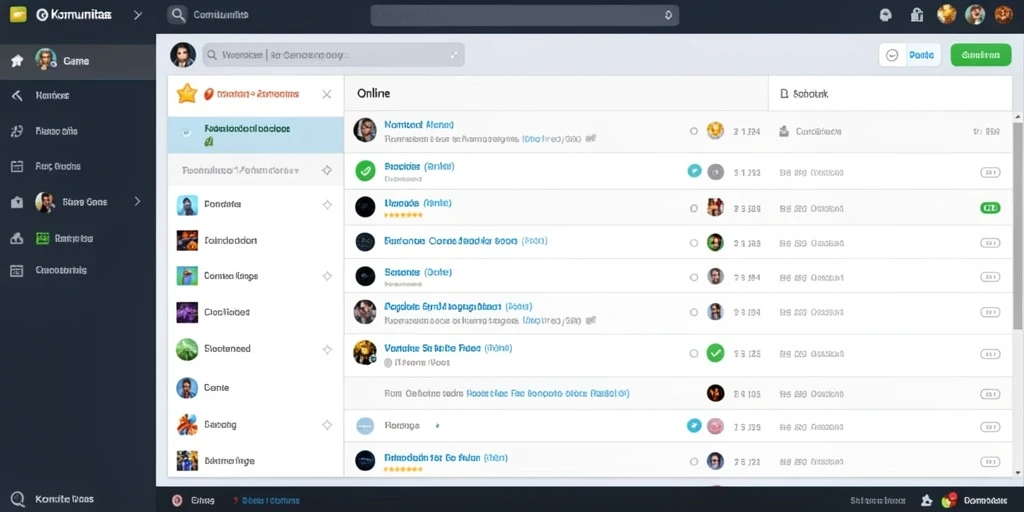Select the radio circle beside green checkmark status
The width and height of the screenshot is (1024, 512).
694,354
